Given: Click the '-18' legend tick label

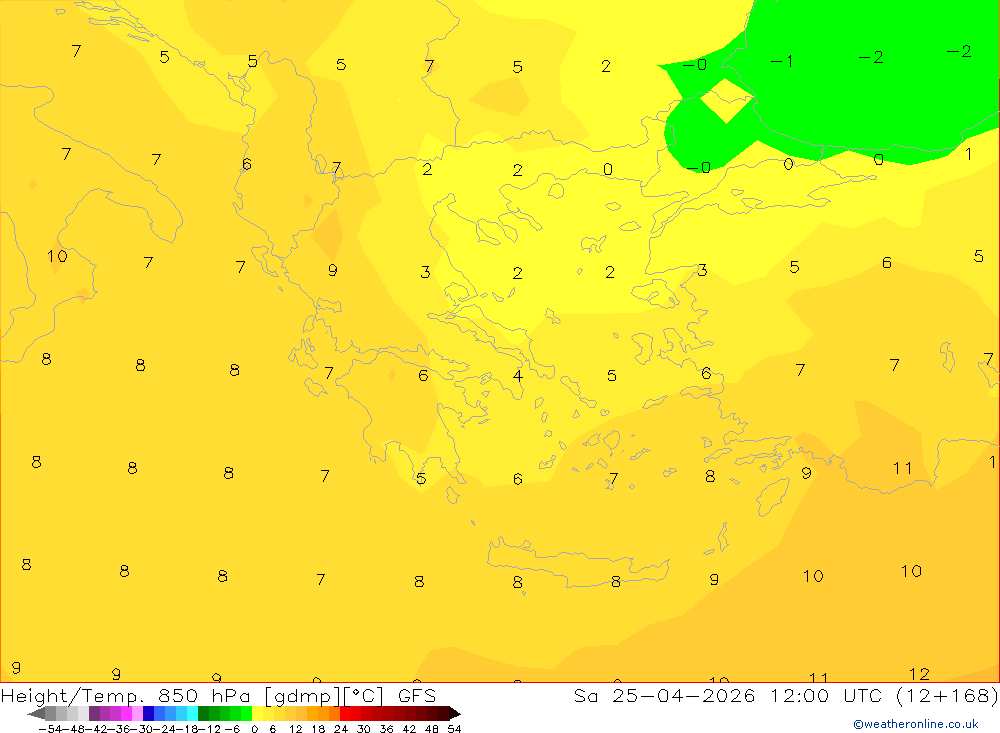Looking at the screenshot, I should click(x=185, y=729).
